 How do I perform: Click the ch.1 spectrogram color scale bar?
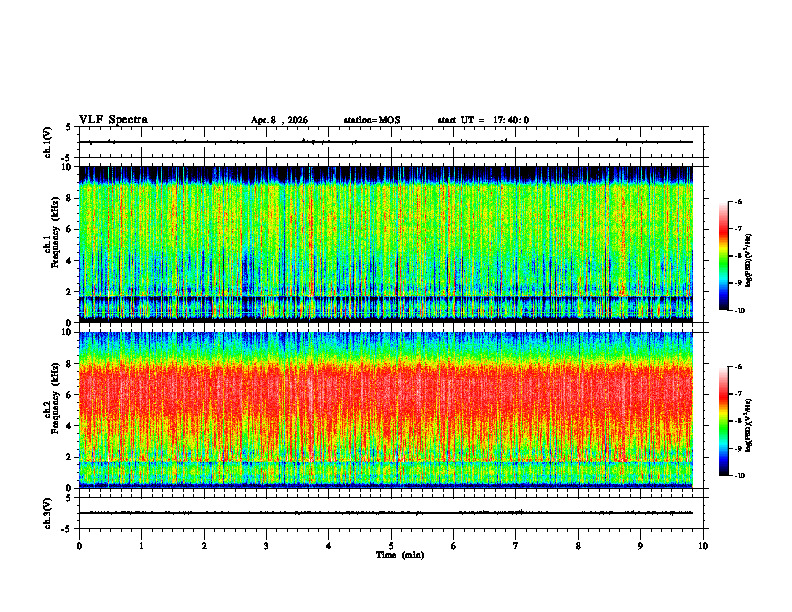point(723,256)
